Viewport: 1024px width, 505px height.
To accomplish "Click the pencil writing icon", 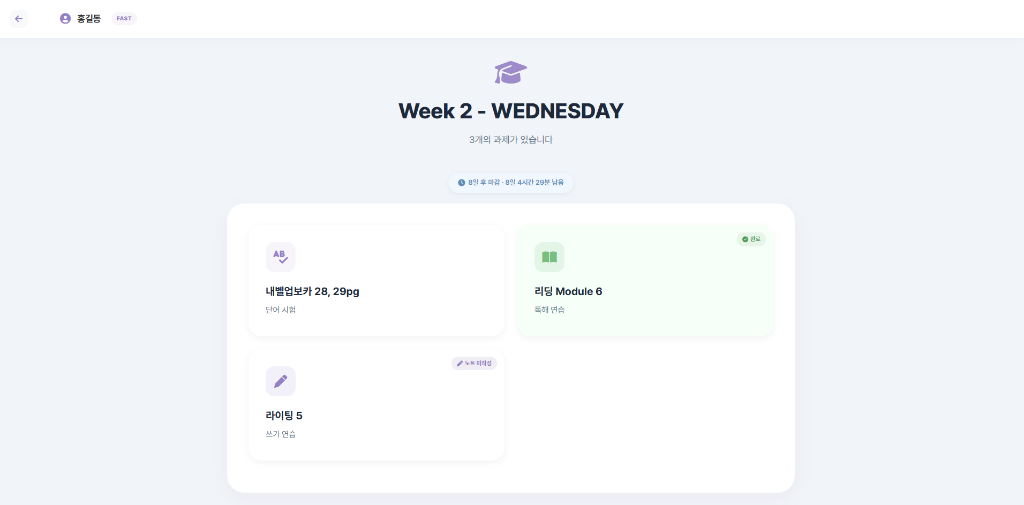I will pos(280,381).
